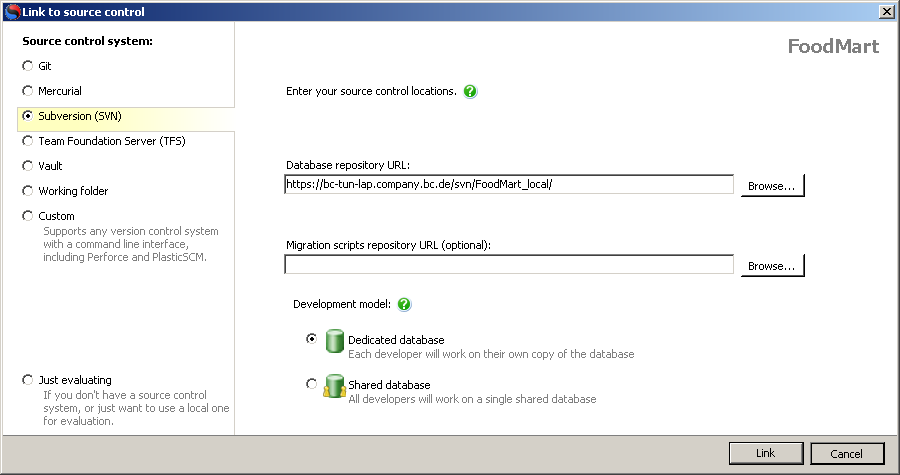Click 'All developers will work on a single shared database' text
Screen dimensions: 900x475
pos(472,399)
